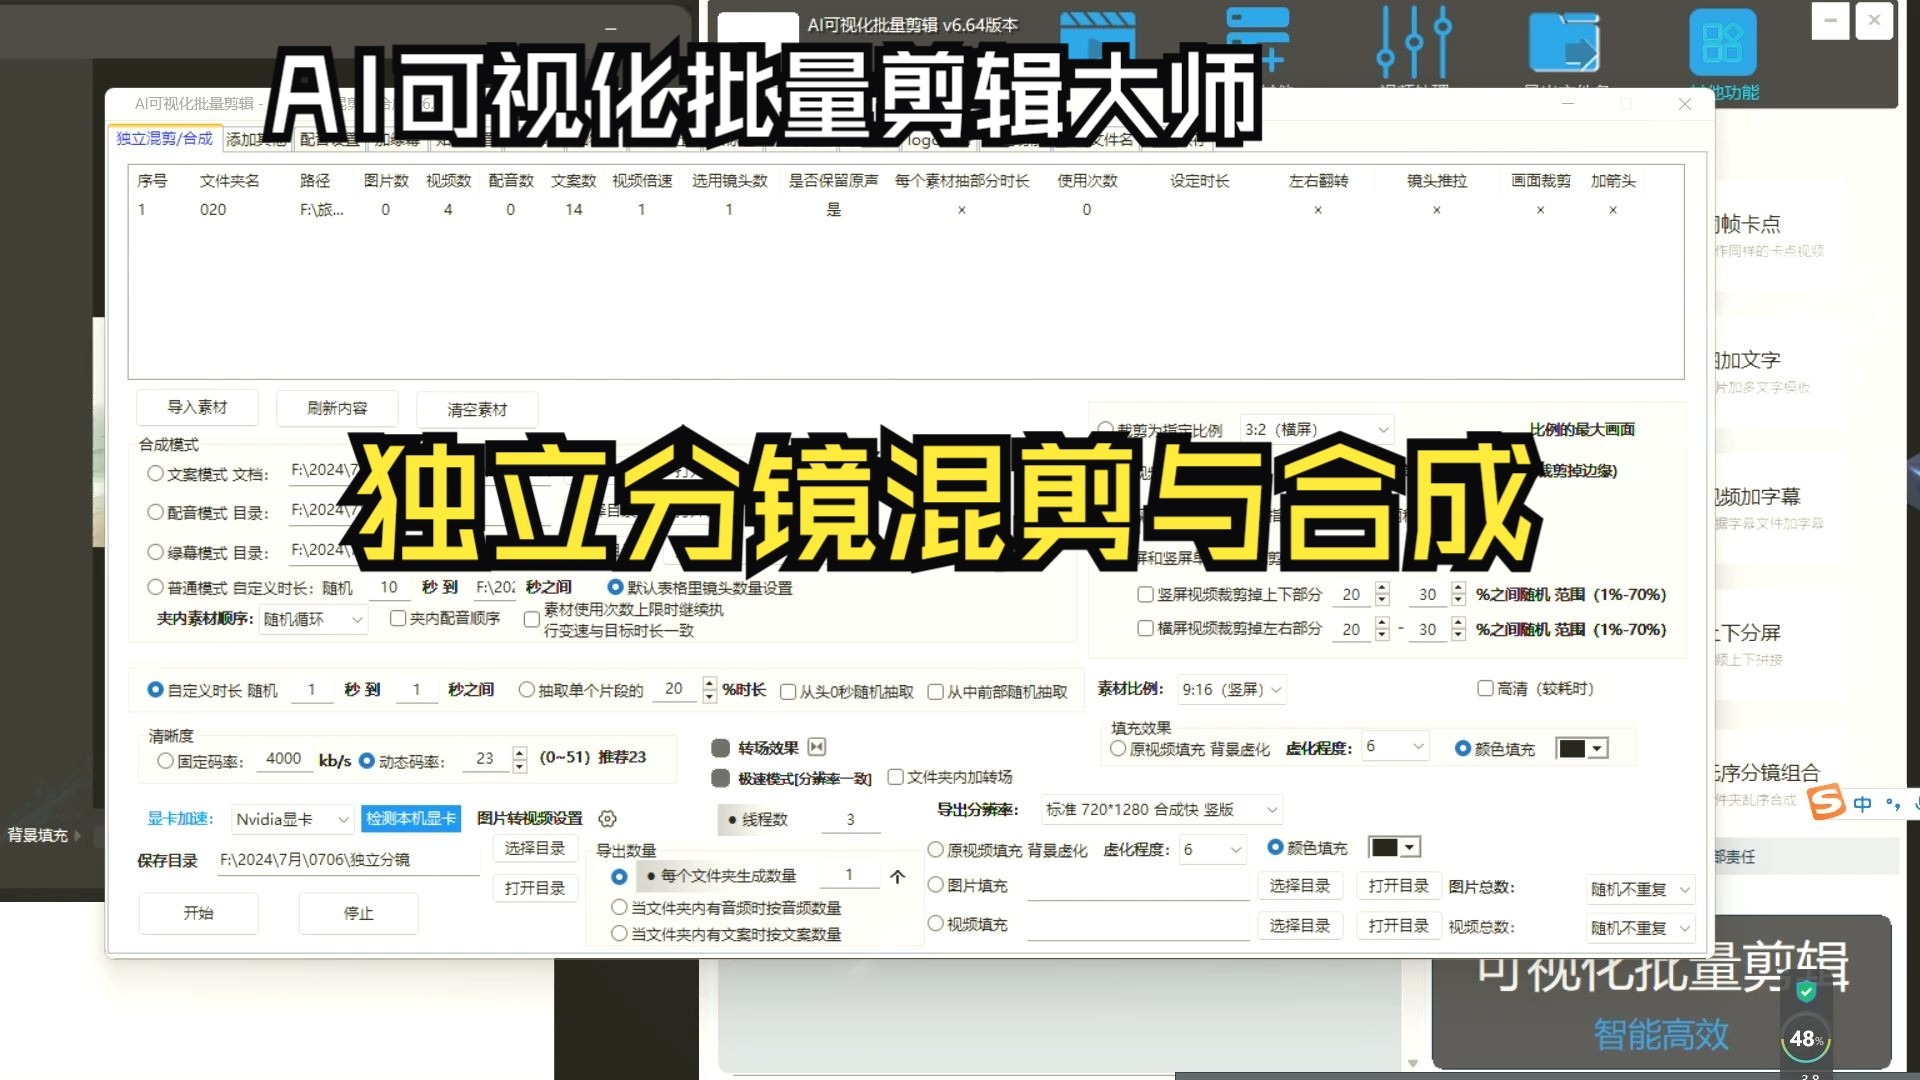Click 停止 button
Screen dimensions: 1920x1080
[x=358, y=913]
